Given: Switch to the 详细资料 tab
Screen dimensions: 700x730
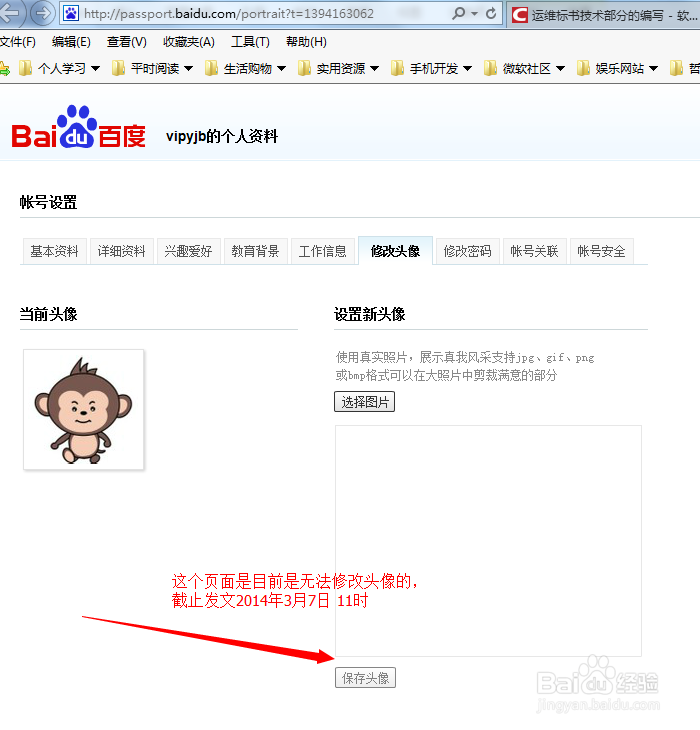Looking at the screenshot, I should point(121,251).
